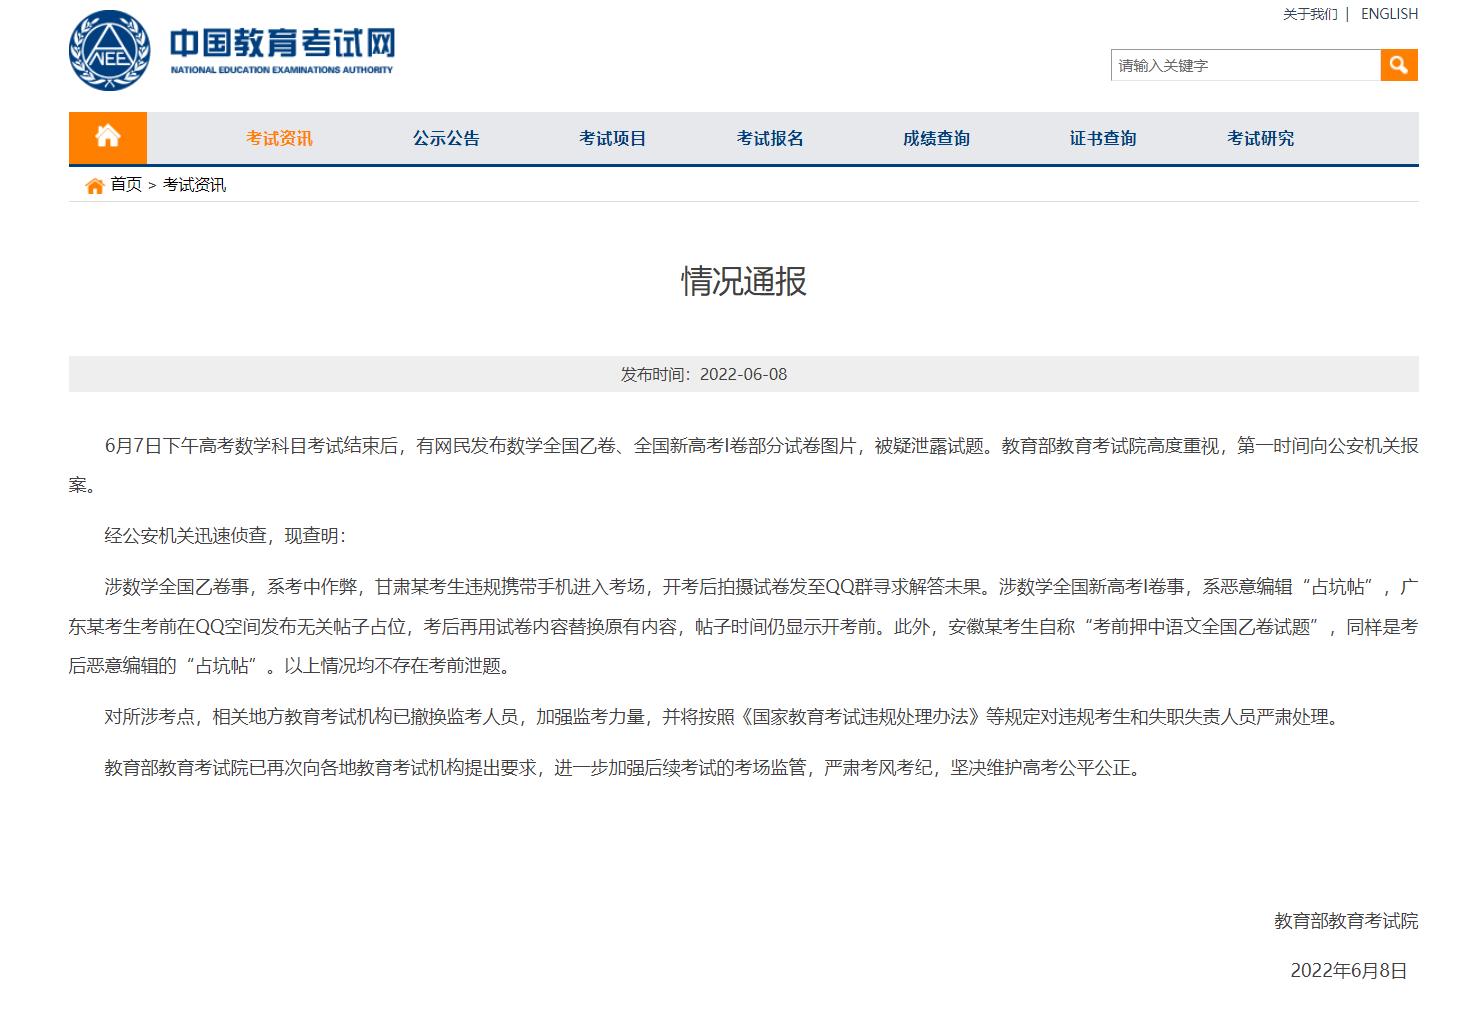Open the 考试资讯 navigation menu

coord(279,138)
